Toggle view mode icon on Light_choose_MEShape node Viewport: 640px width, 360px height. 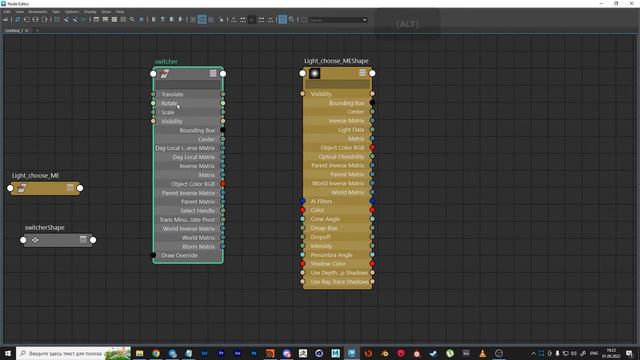click(362, 73)
